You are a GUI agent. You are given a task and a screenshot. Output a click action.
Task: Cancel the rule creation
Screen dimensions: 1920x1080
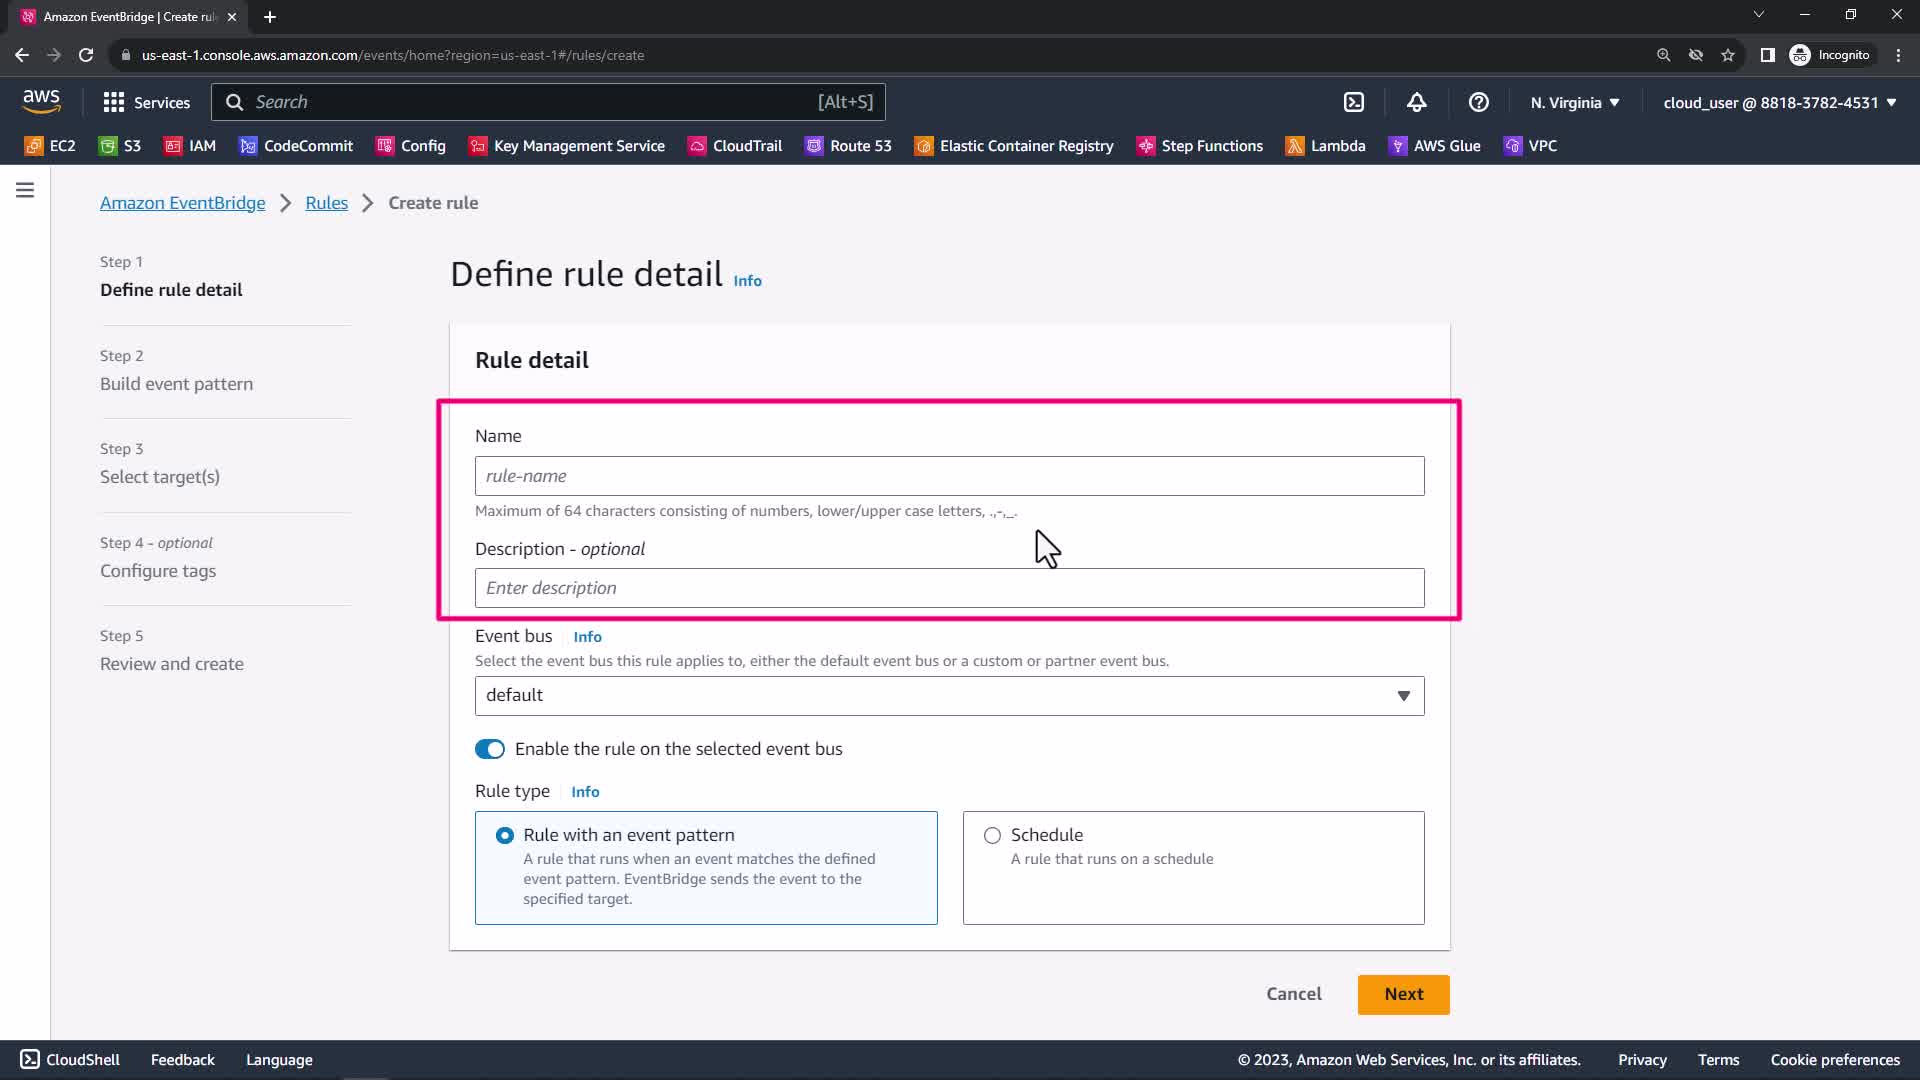point(1293,994)
